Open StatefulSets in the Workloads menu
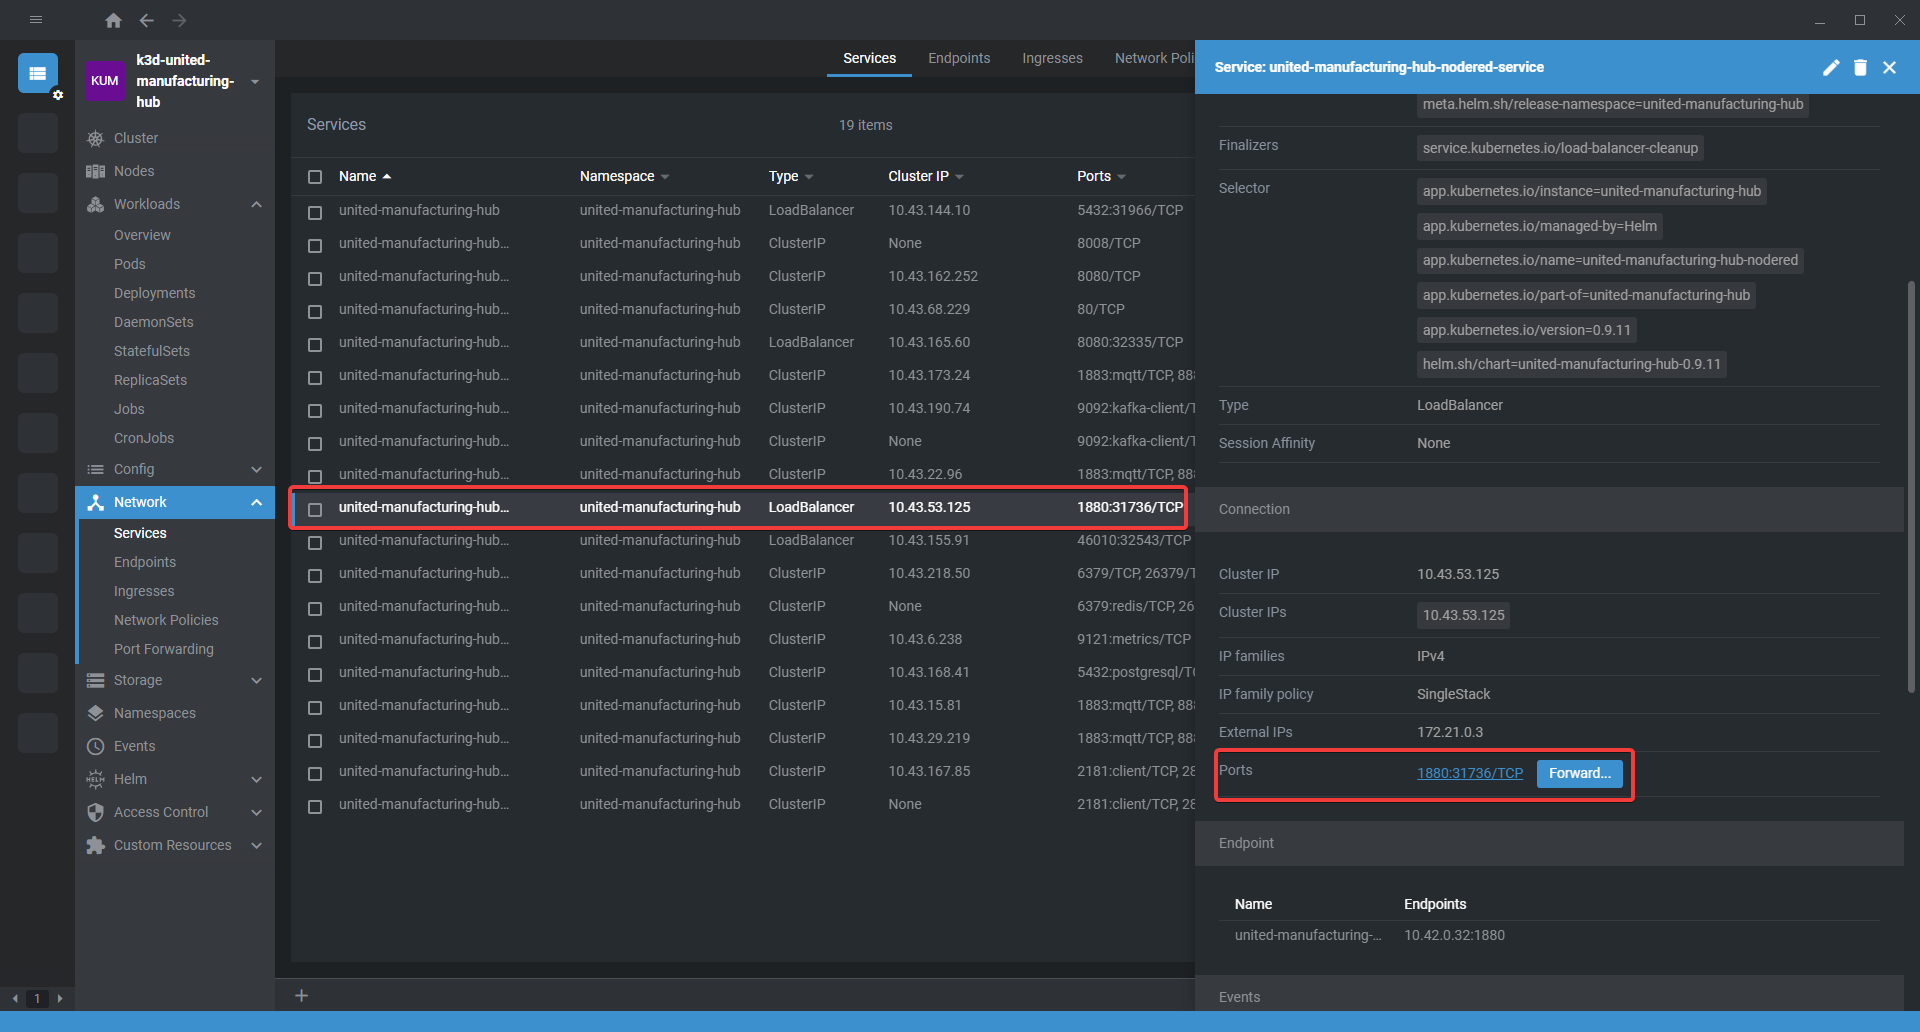1920x1032 pixels. (152, 351)
